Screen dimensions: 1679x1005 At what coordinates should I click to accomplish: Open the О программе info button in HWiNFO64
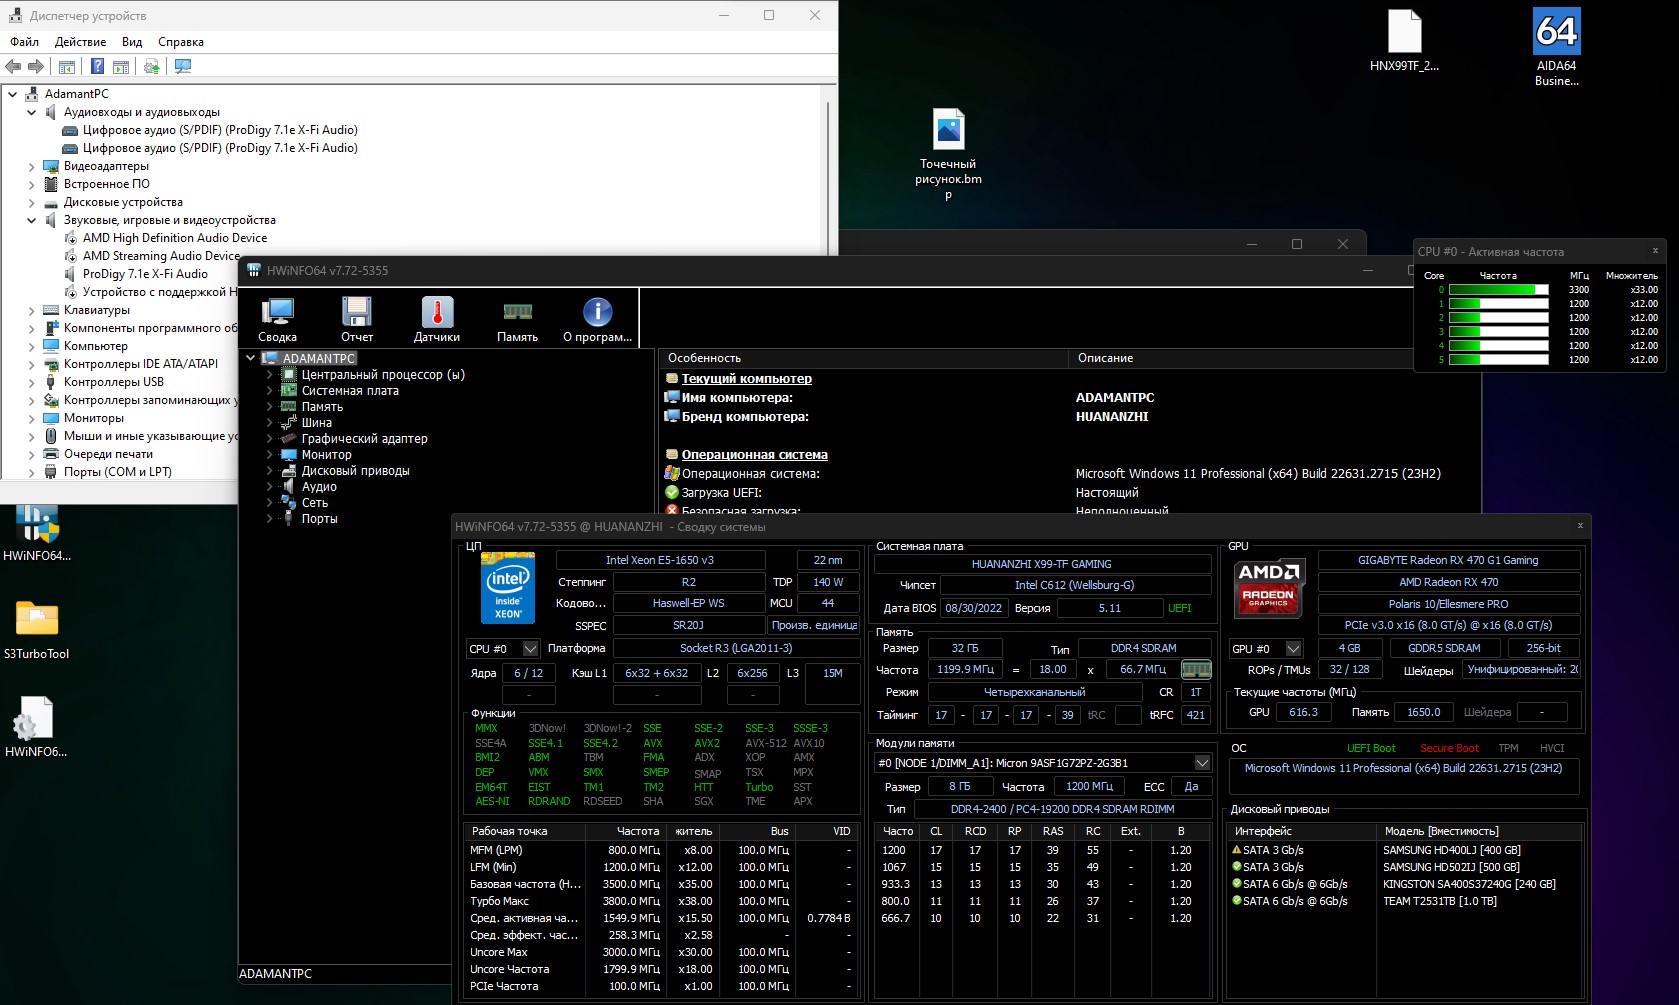[x=597, y=320]
